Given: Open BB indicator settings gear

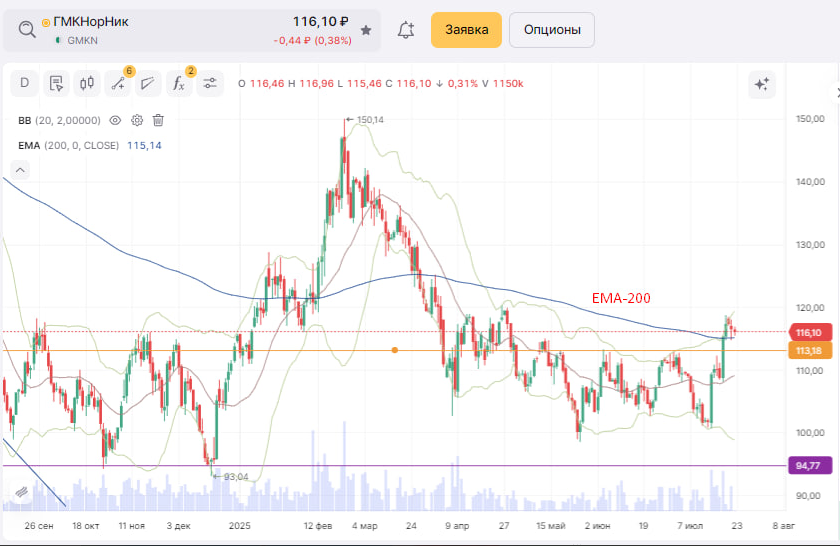Looking at the screenshot, I should click(x=137, y=120).
